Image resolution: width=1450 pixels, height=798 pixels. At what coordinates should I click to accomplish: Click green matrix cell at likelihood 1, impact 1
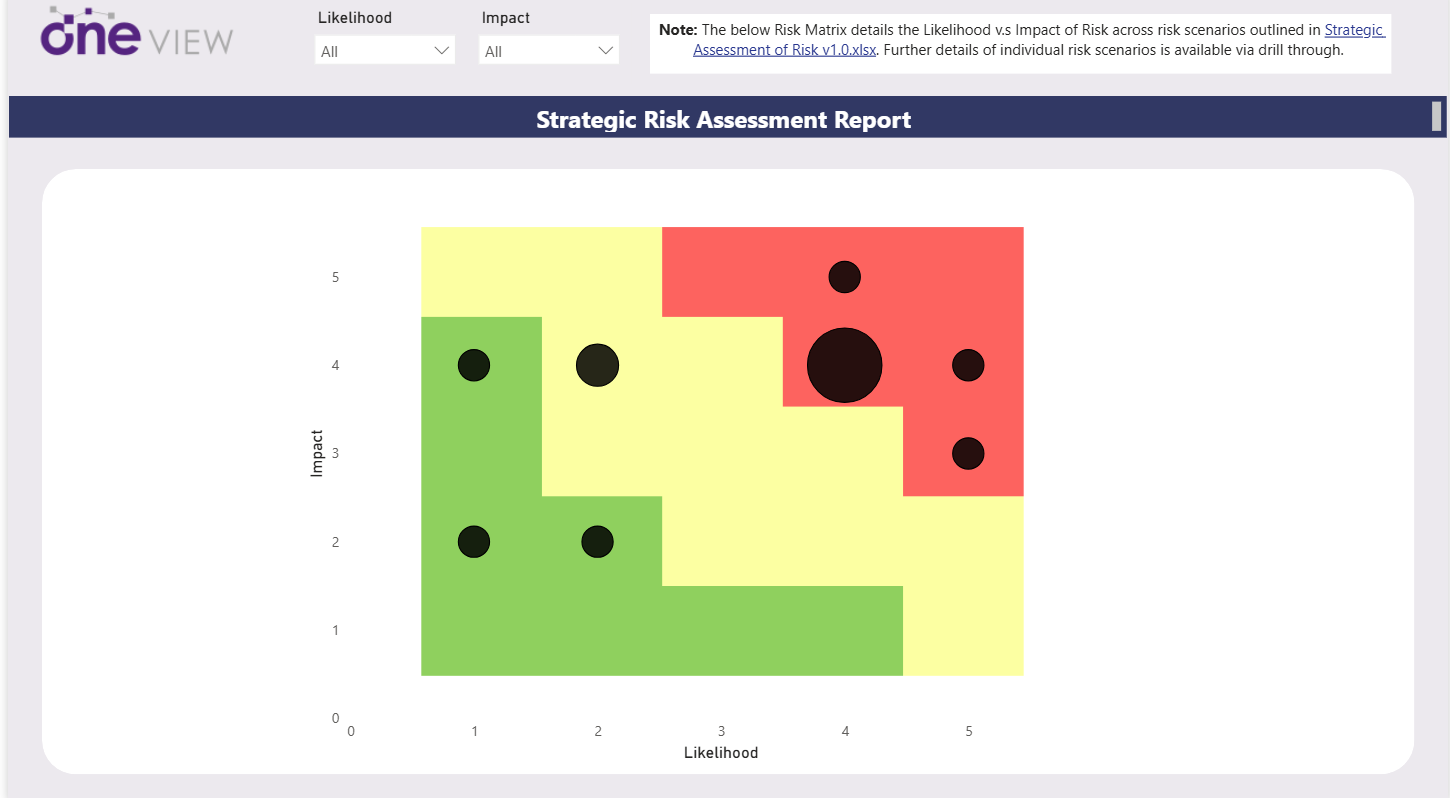[474, 630]
